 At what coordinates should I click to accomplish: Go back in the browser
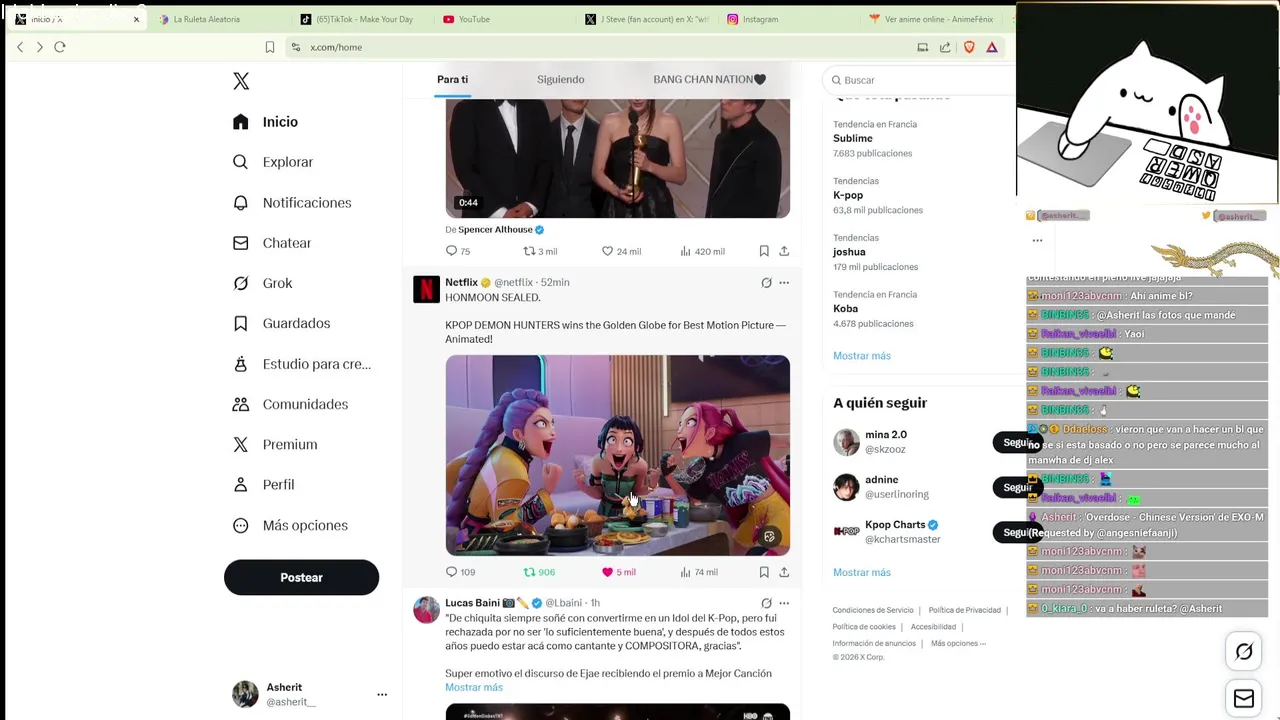coord(20,47)
